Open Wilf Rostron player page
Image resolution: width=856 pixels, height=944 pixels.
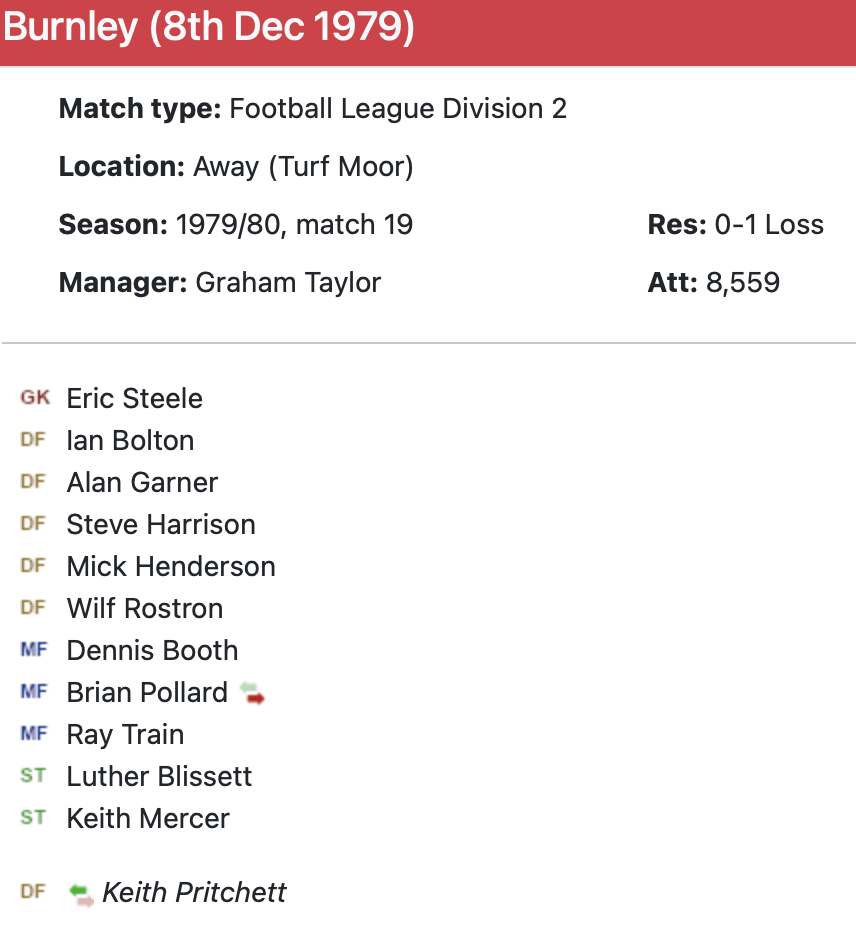[x=144, y=608]
